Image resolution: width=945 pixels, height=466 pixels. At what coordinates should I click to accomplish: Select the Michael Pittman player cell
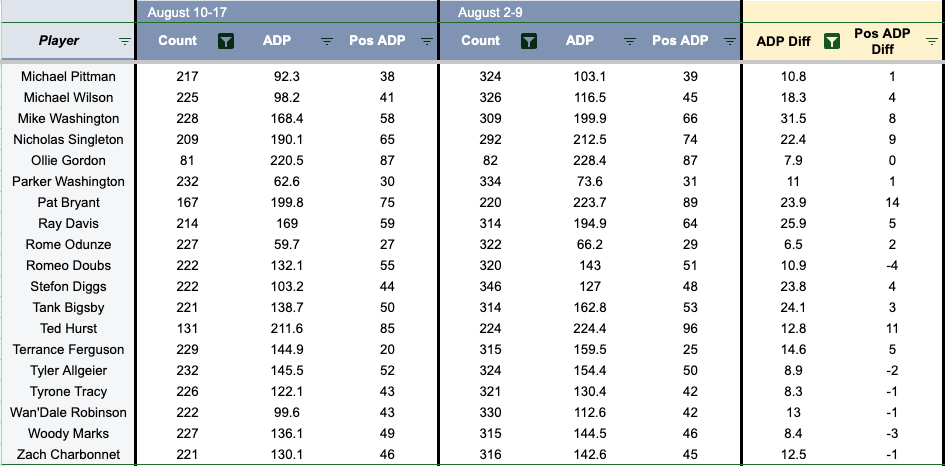(x=68, y=77)
